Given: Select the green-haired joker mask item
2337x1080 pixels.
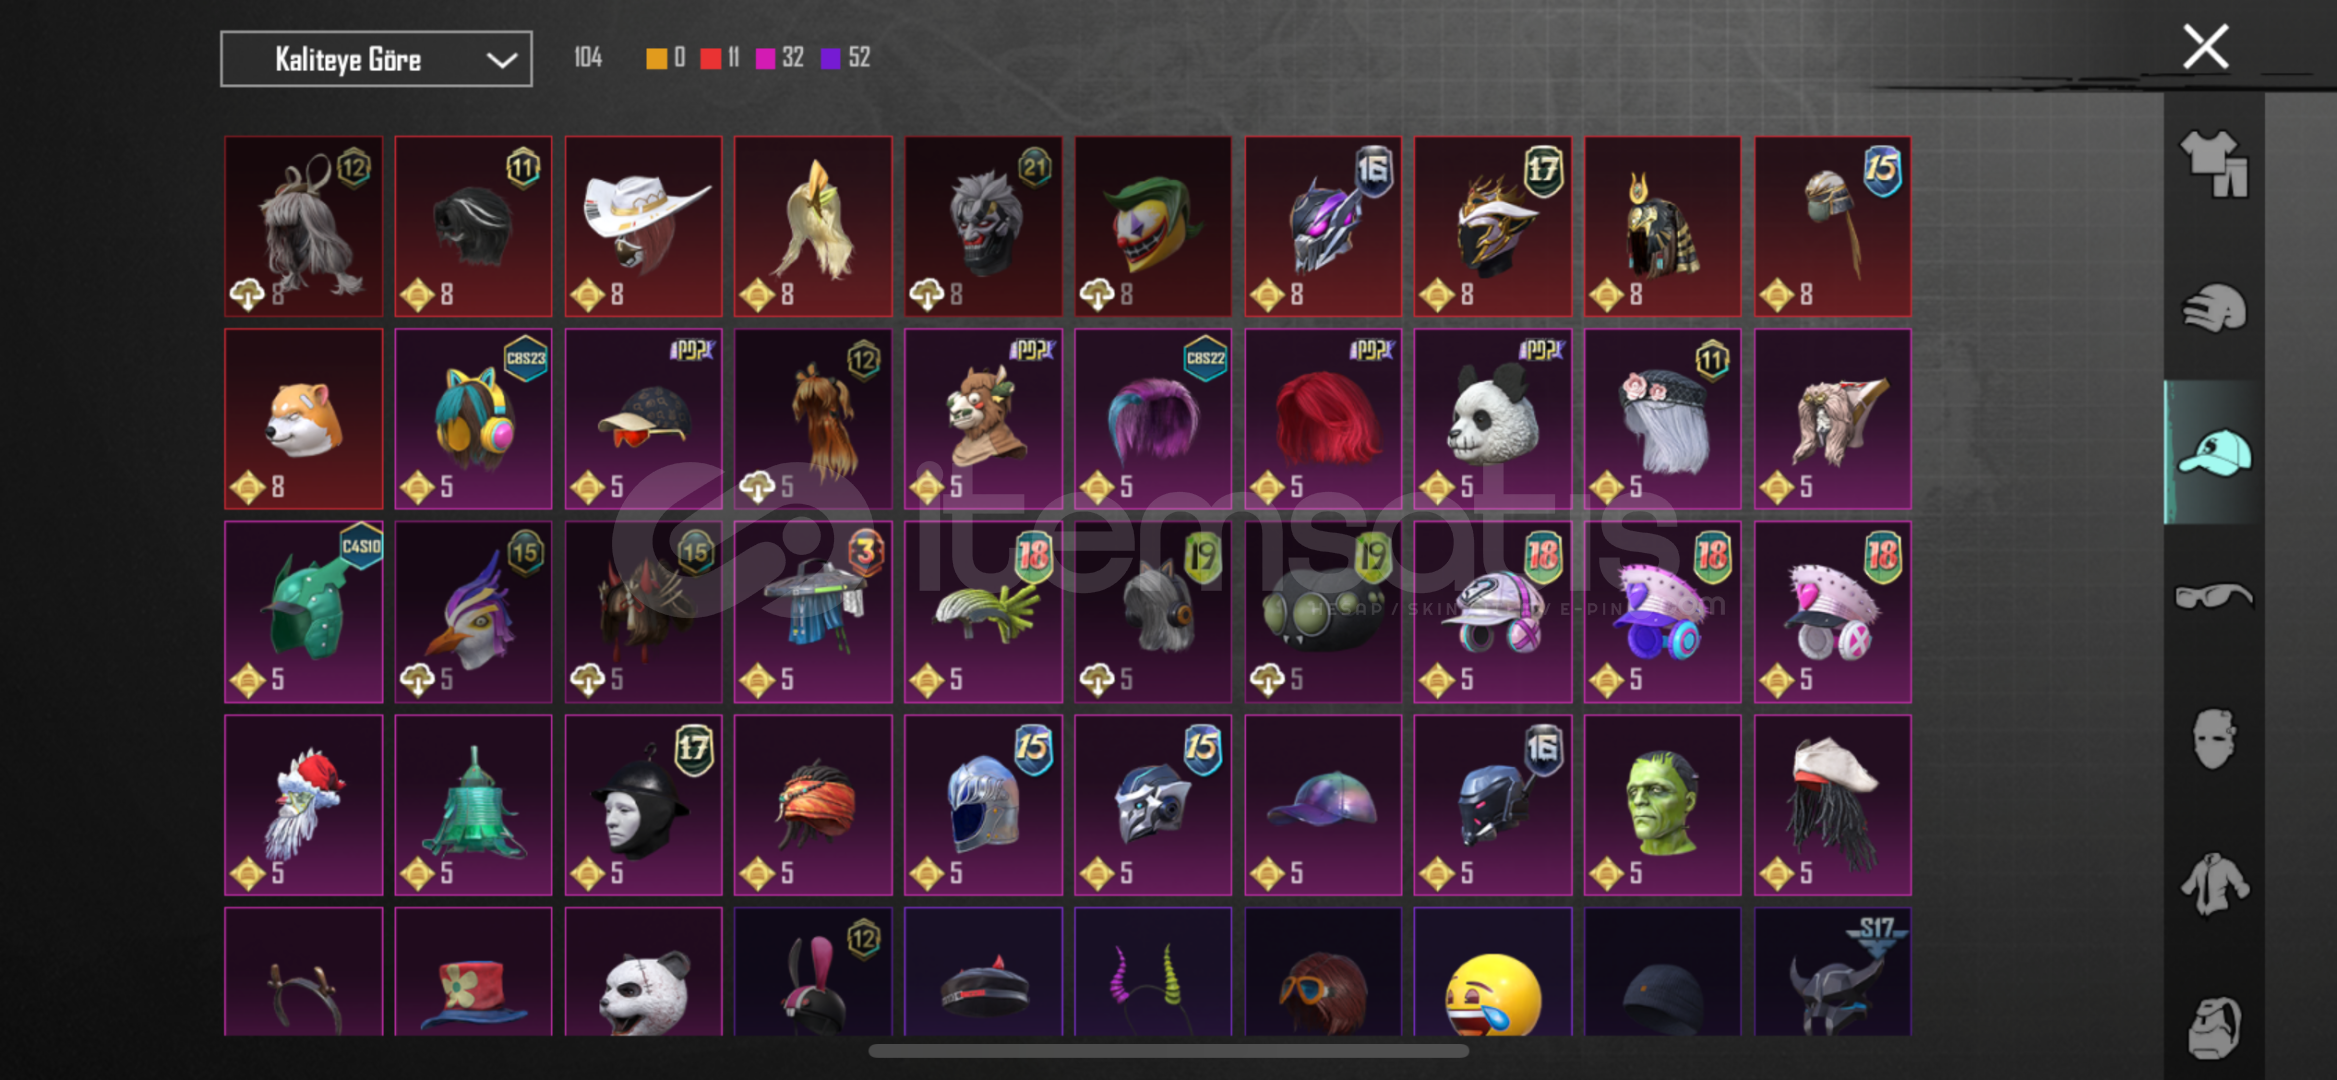Looking at the screenshot, I should 1153,226.
